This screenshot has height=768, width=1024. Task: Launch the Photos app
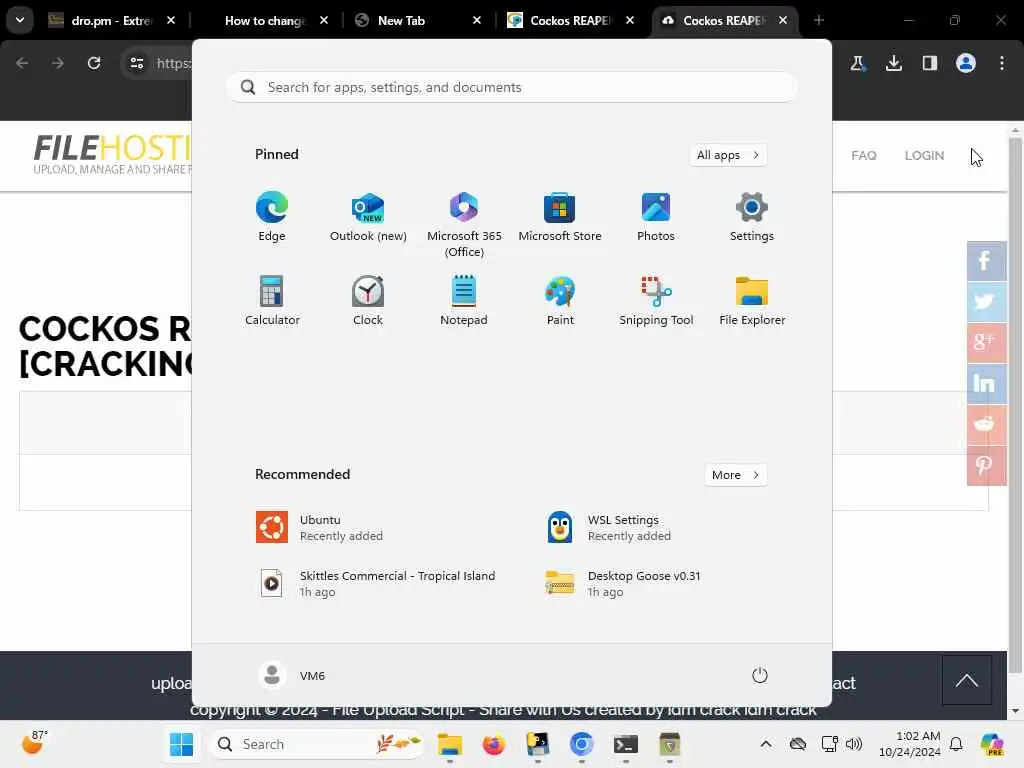[656, 217]
